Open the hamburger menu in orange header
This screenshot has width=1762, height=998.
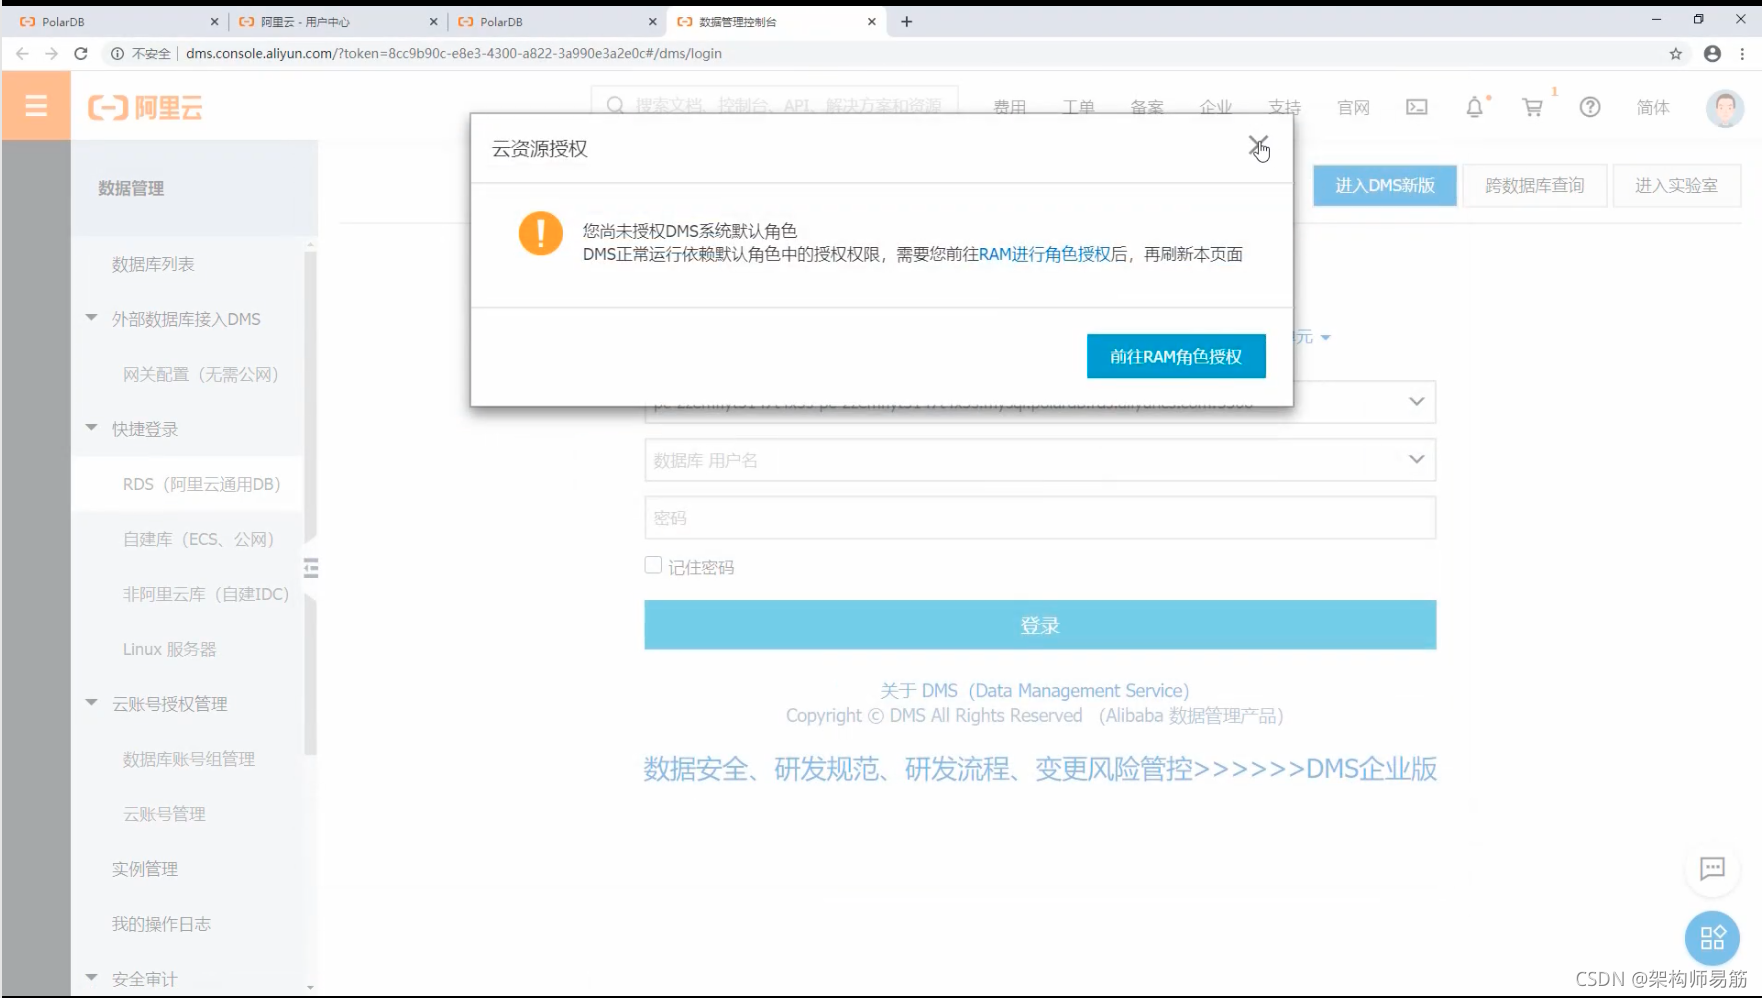pos(36,106)
